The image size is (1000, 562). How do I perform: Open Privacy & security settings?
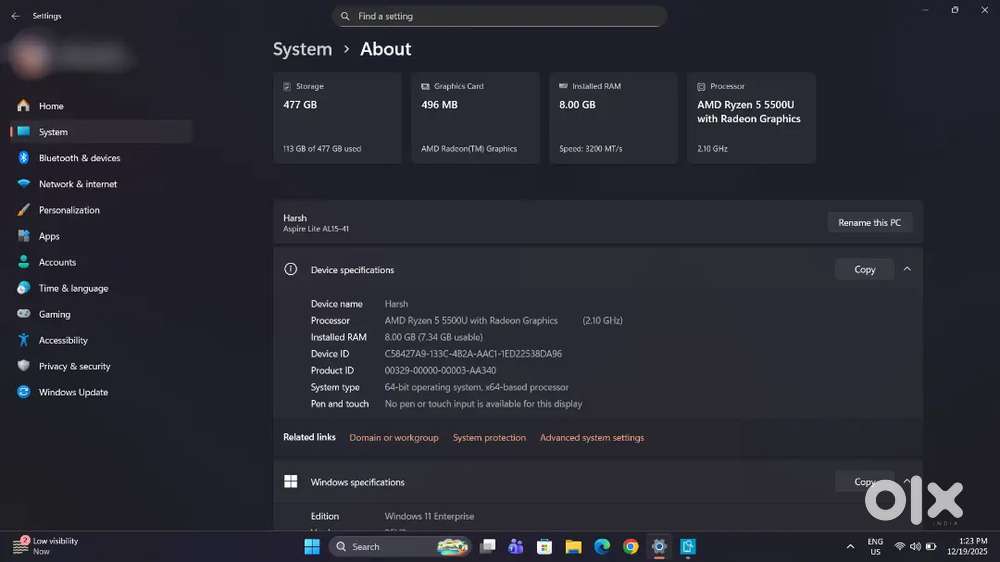tap(74, 366)
